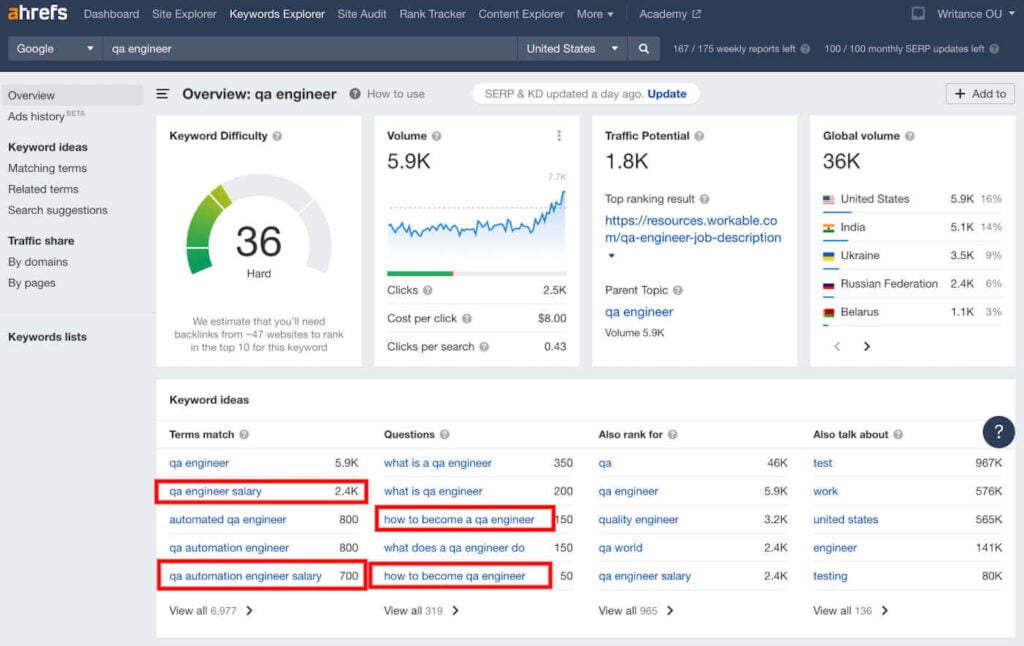Click the monitor icon in top bar
Viewport: 1024px width, 646px height.
point(918,14)
